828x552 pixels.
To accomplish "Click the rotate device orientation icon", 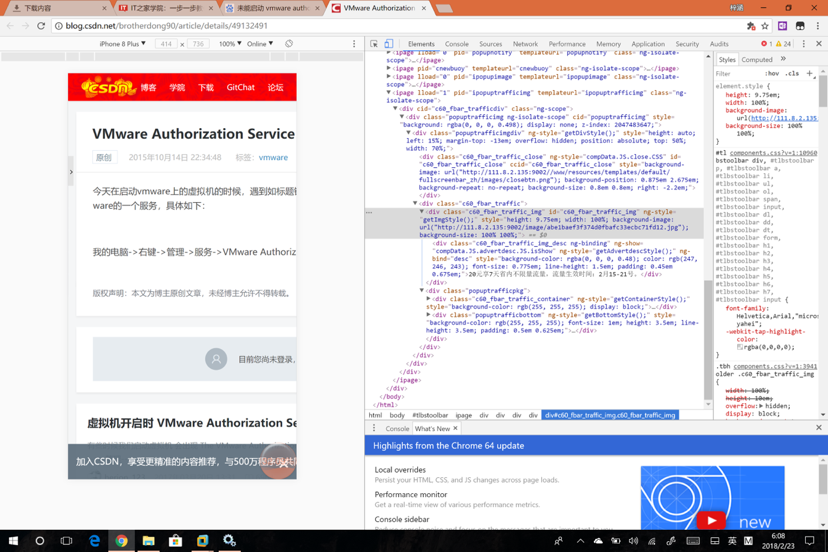I will click(x=289, y=44).
